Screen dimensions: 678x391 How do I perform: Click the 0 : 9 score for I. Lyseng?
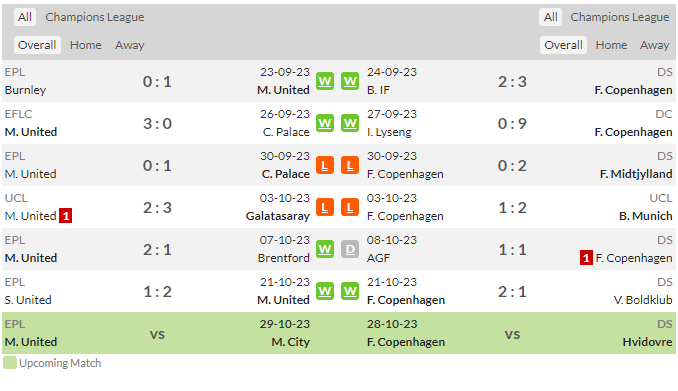512,124
